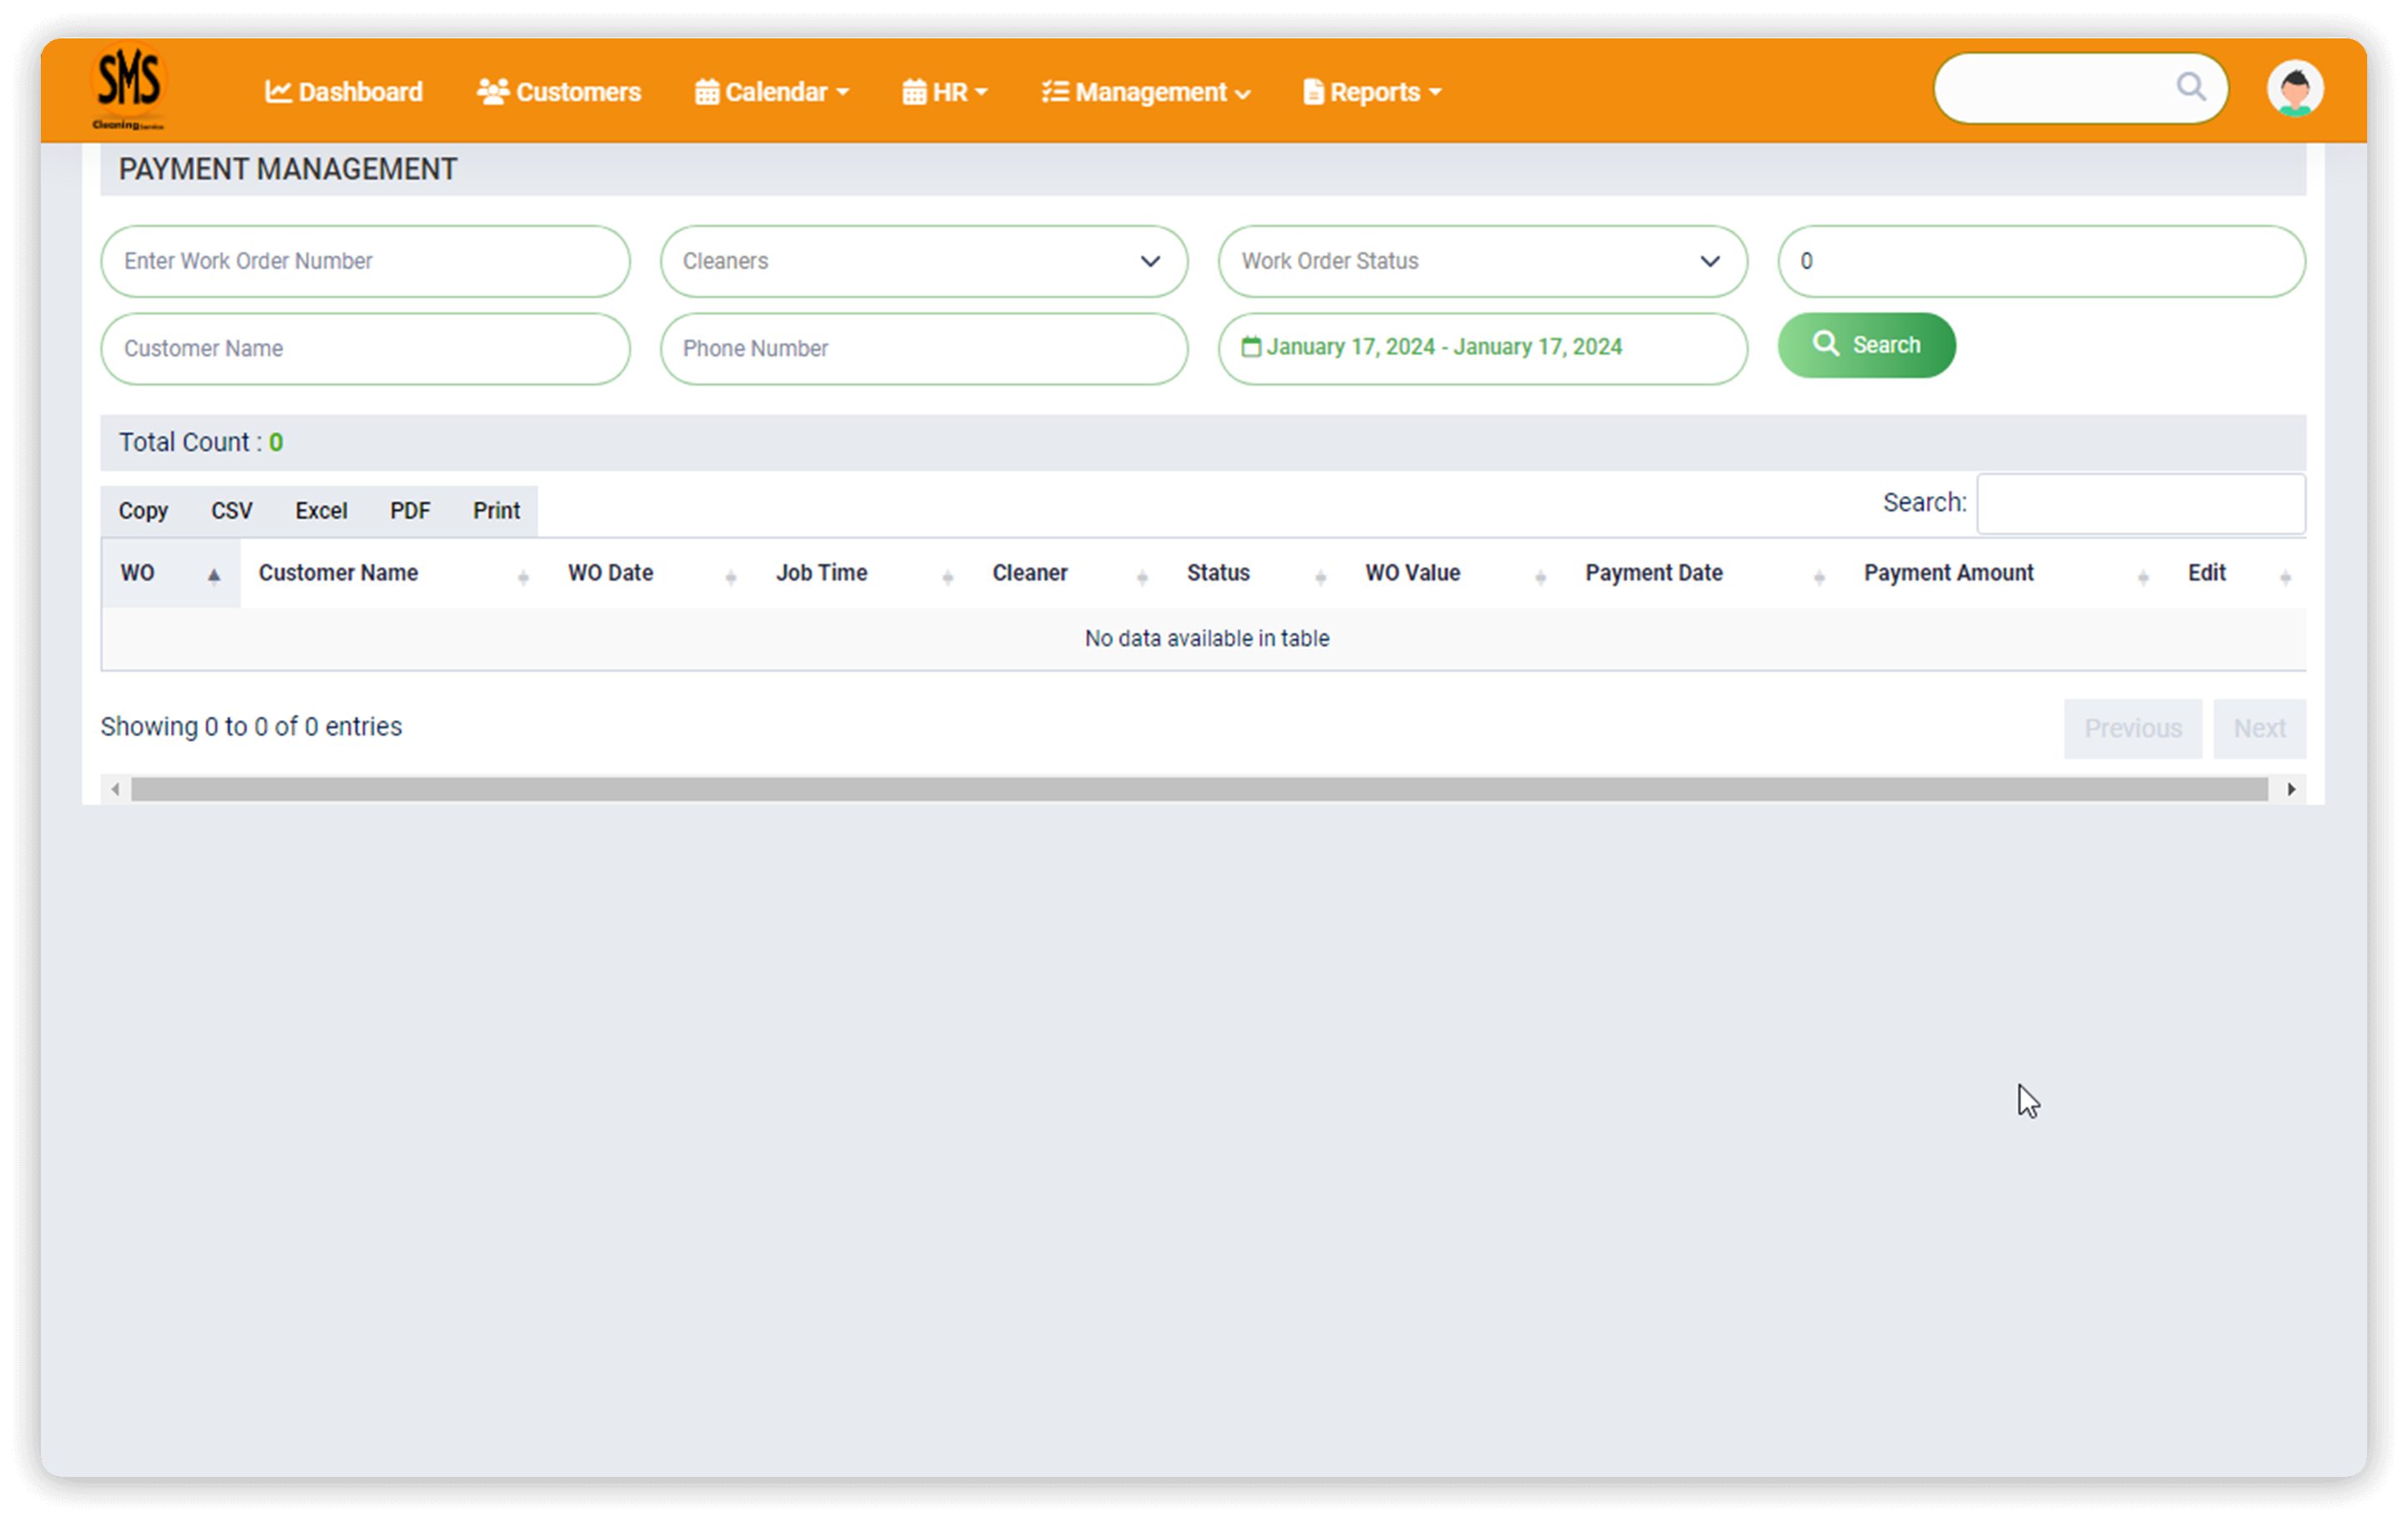Select the Print export option
2408x1521 pixels.
click(496, 510)
